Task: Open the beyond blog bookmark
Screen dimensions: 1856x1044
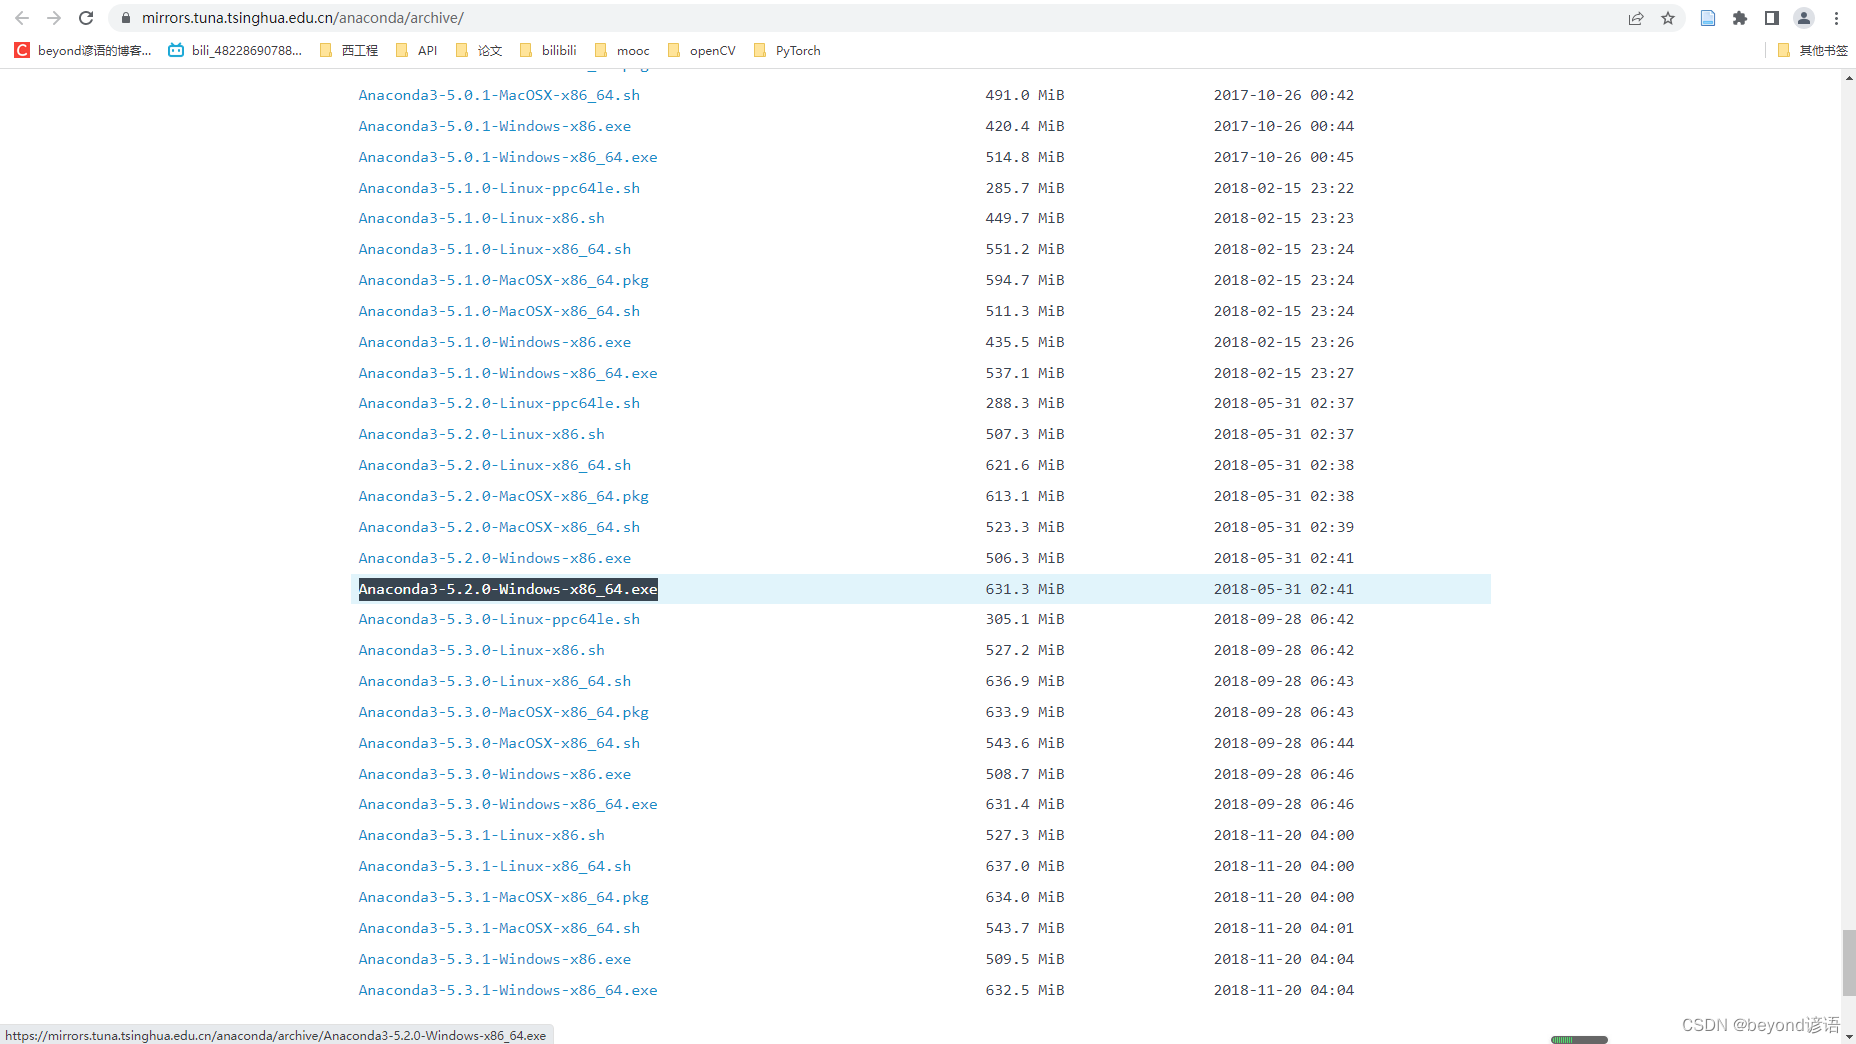Action: 83,50
